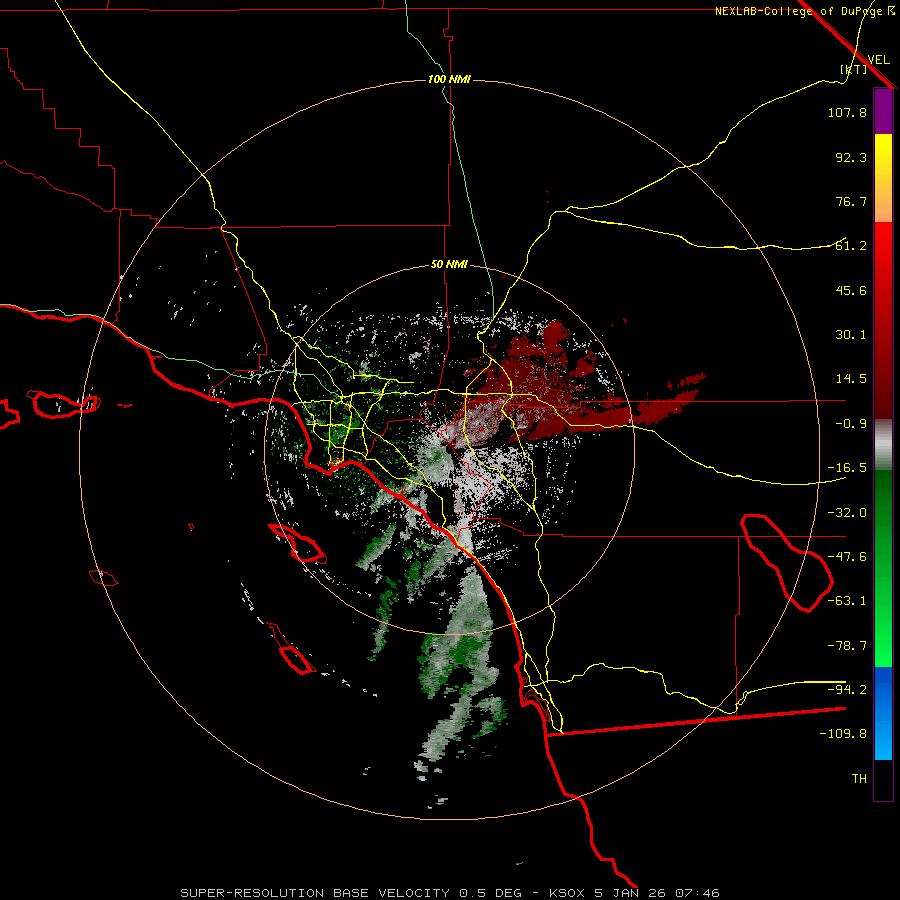Click the -32.0 velocity scale value

pos(847,513)
